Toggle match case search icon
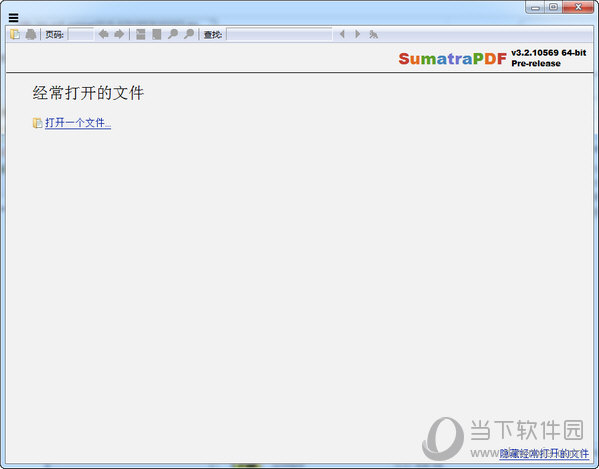 point(373,34)
